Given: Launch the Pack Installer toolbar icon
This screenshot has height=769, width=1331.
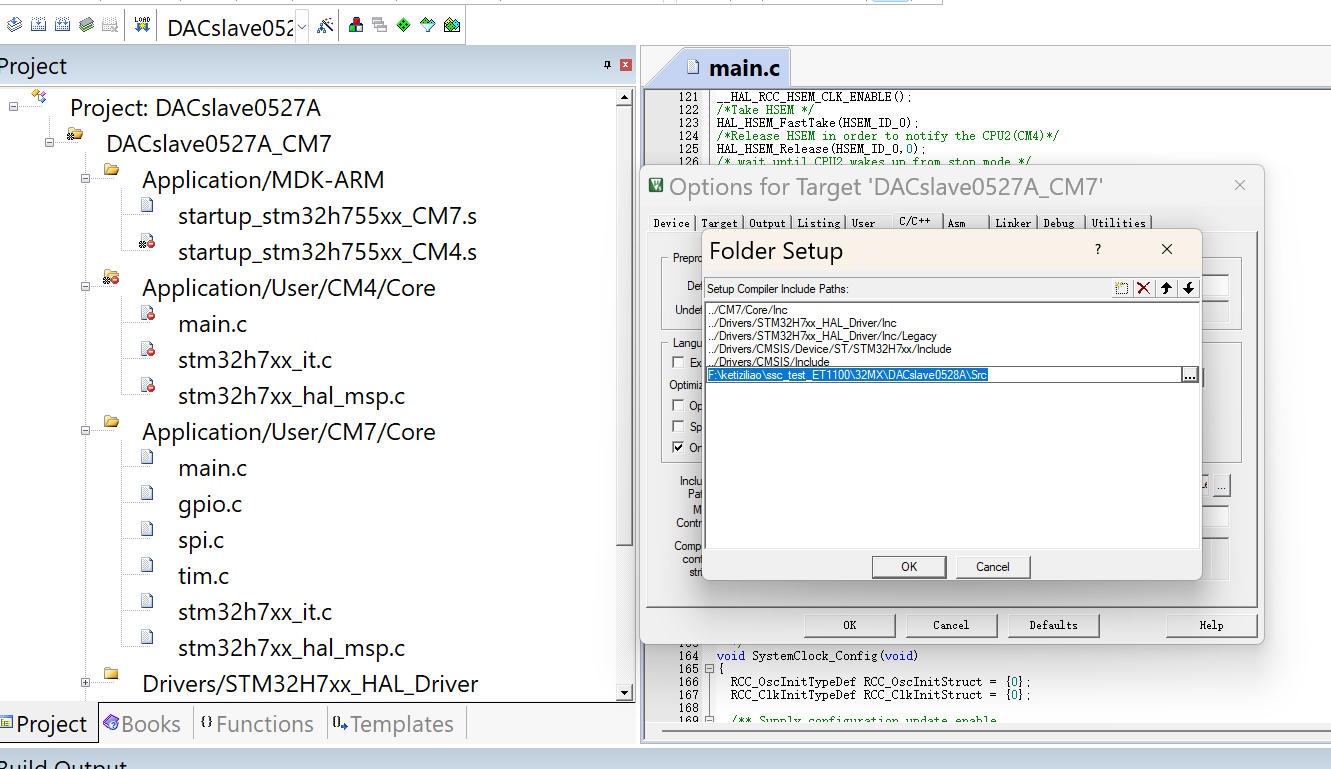Looking at the screenshot, I should point(452,25).
